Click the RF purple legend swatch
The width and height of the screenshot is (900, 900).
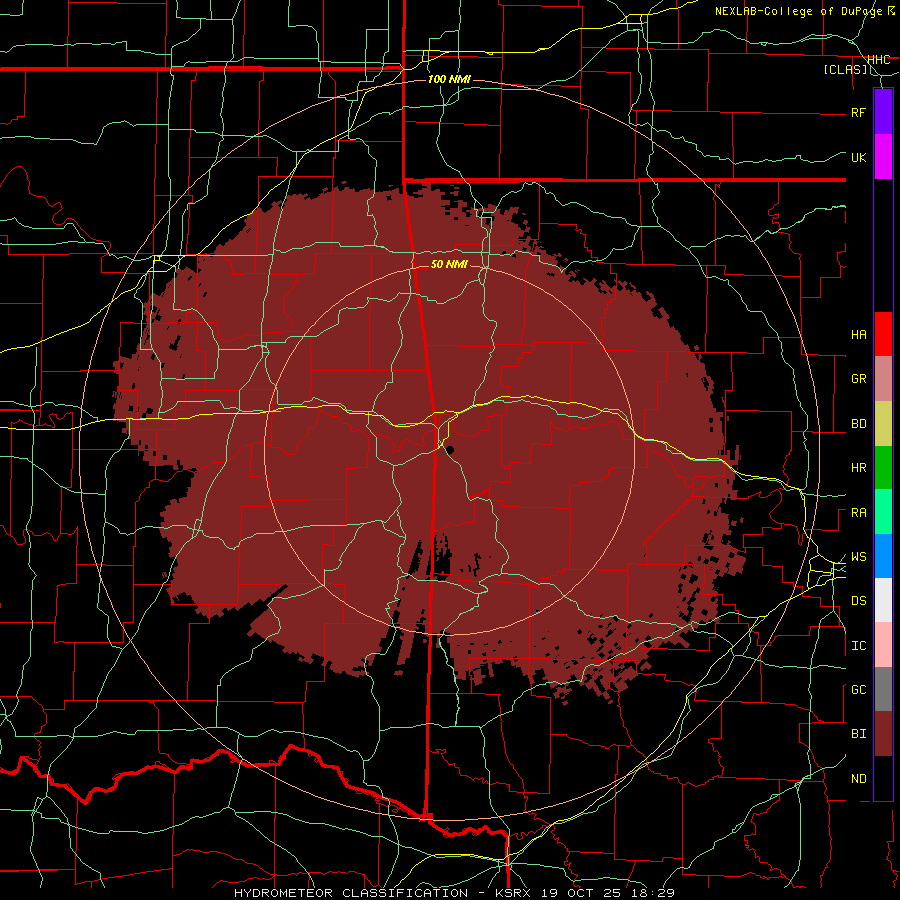coord(883,112)
